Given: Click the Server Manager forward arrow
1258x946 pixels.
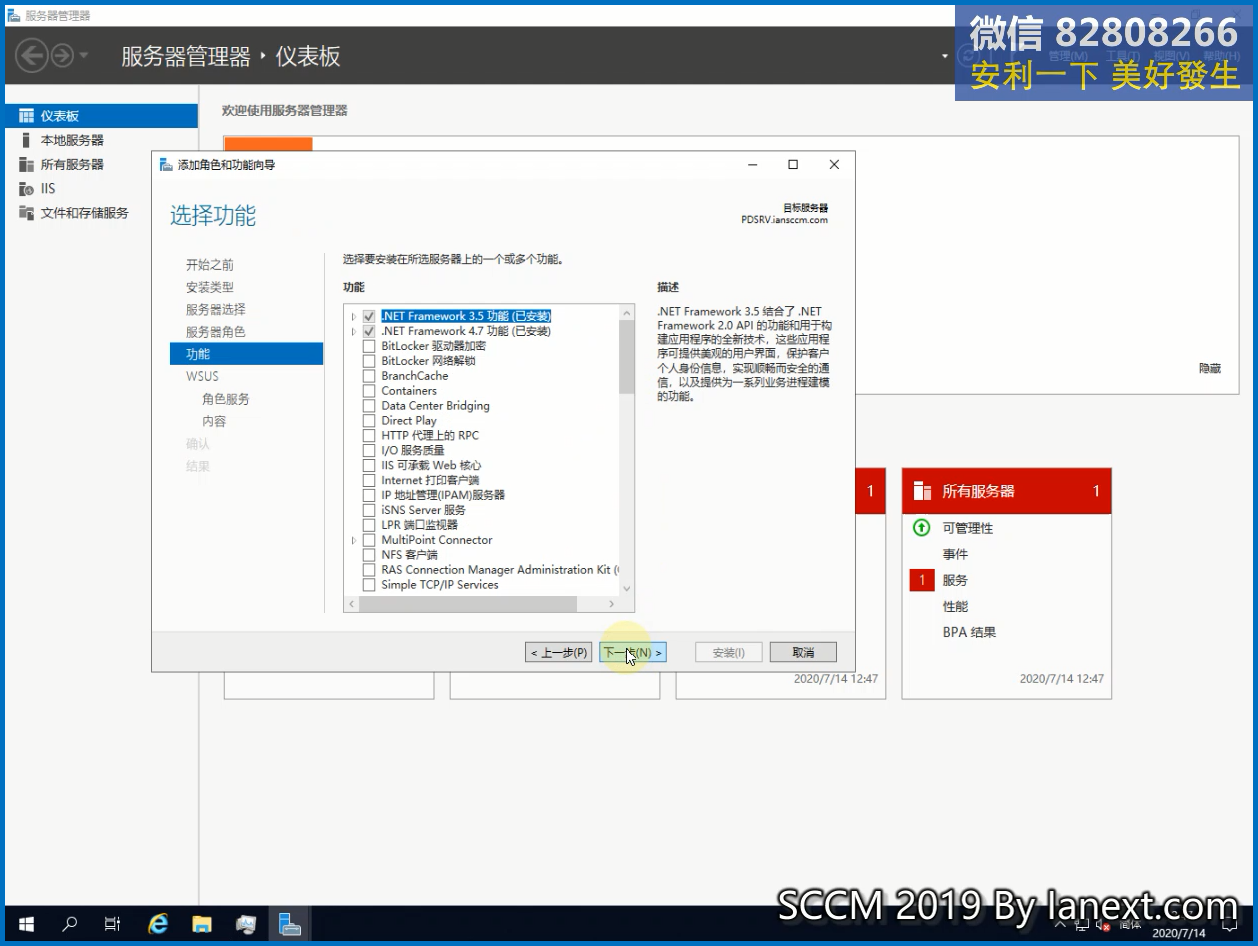Looking at the screenshot, I should click(62, 55).
